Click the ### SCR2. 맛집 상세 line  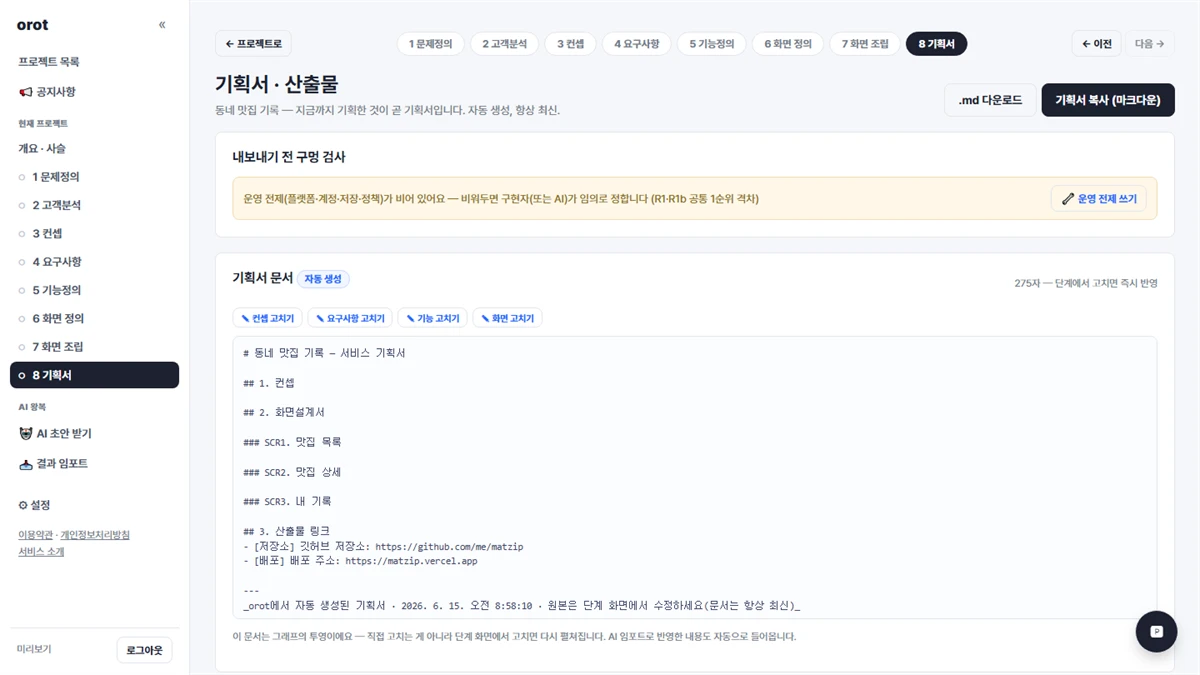[292, 472]
